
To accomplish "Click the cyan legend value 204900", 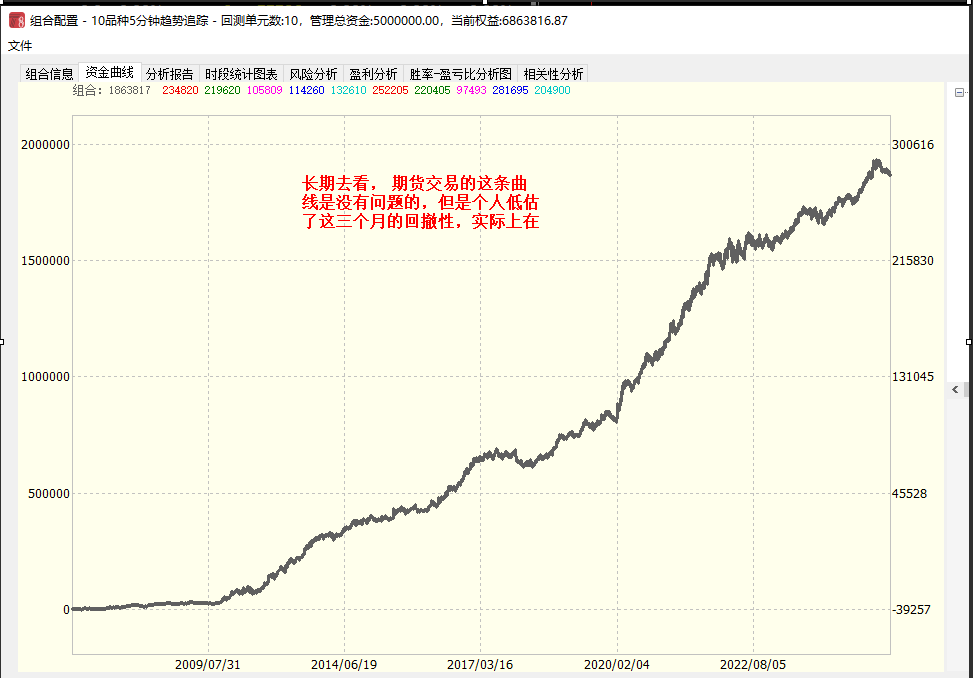I will click(x=552, y=90).
